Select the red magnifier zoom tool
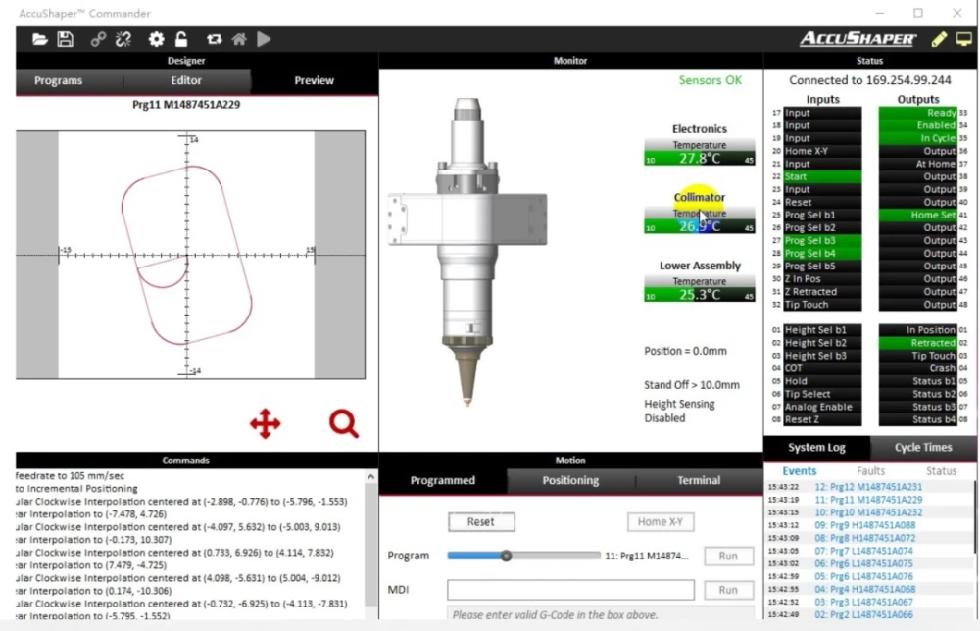Image resolution: width=980 pixels, height=631 pixels. tap(343, 425)
